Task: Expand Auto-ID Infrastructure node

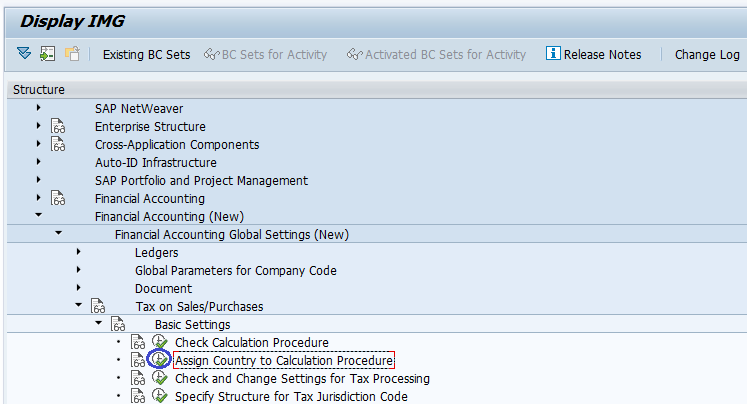Action: pyautogui.click(x=39, y=162)
